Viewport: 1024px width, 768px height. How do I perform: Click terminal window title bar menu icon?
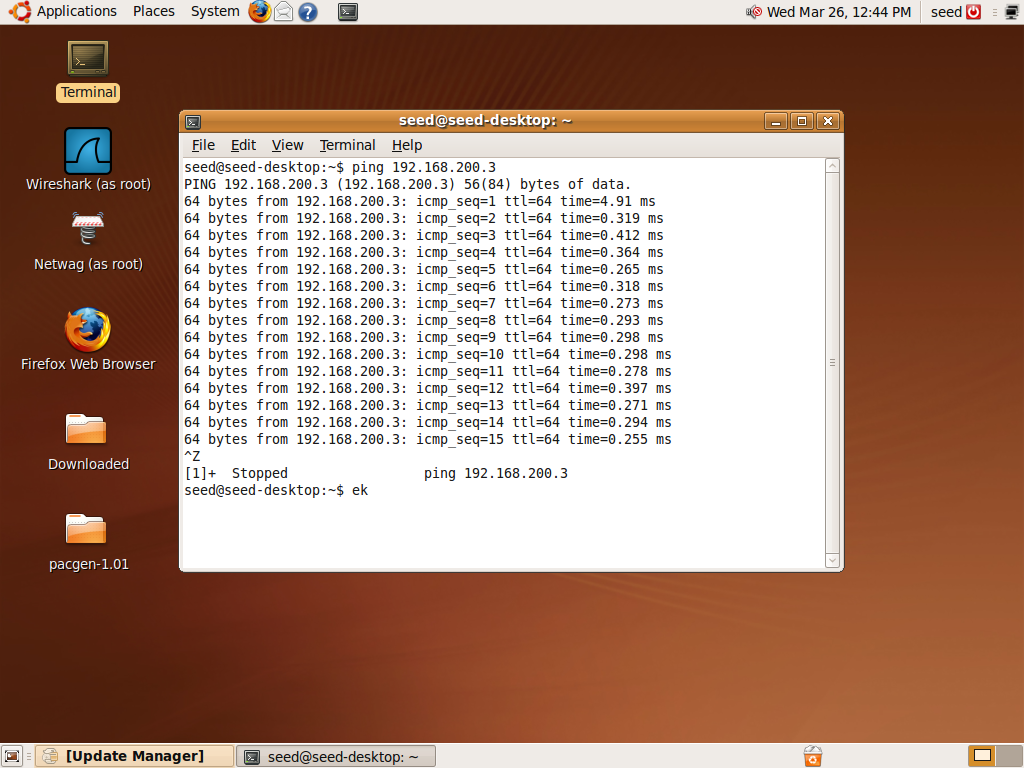point(193,121)
